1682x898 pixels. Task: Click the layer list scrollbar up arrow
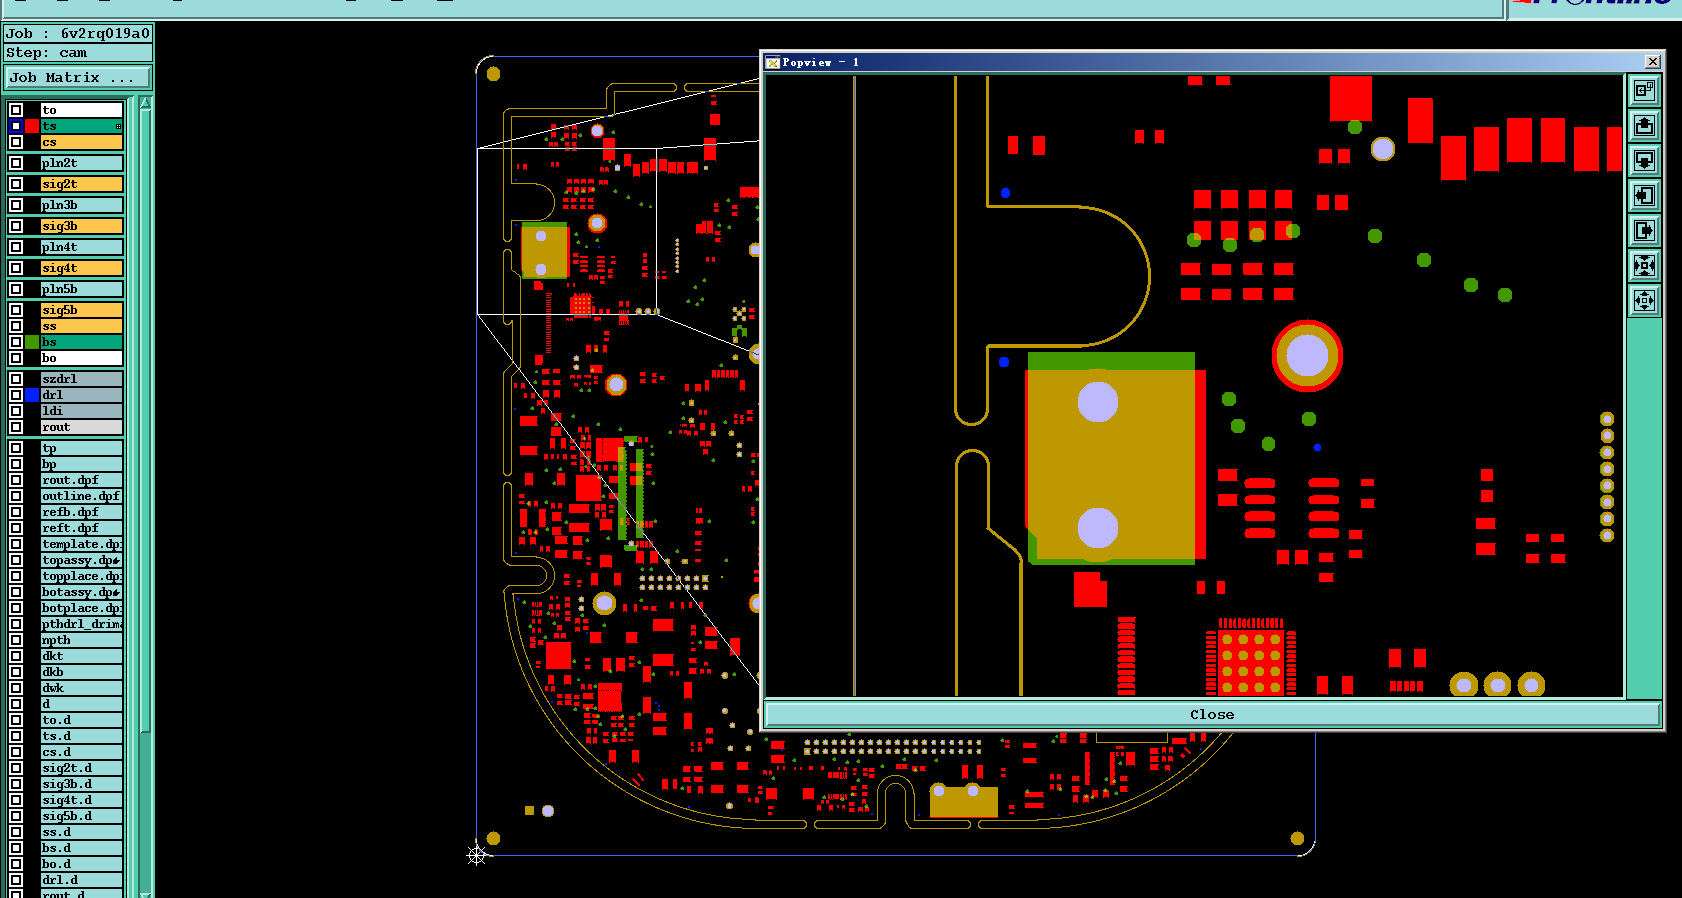(145, 103)
